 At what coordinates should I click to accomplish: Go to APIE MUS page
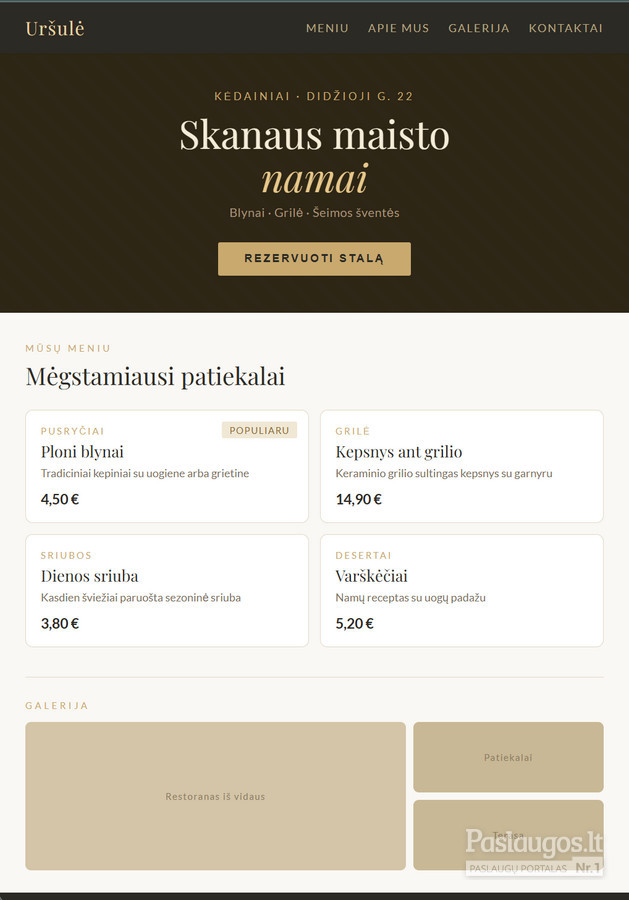pyautogui.click(x=398, y=28)
